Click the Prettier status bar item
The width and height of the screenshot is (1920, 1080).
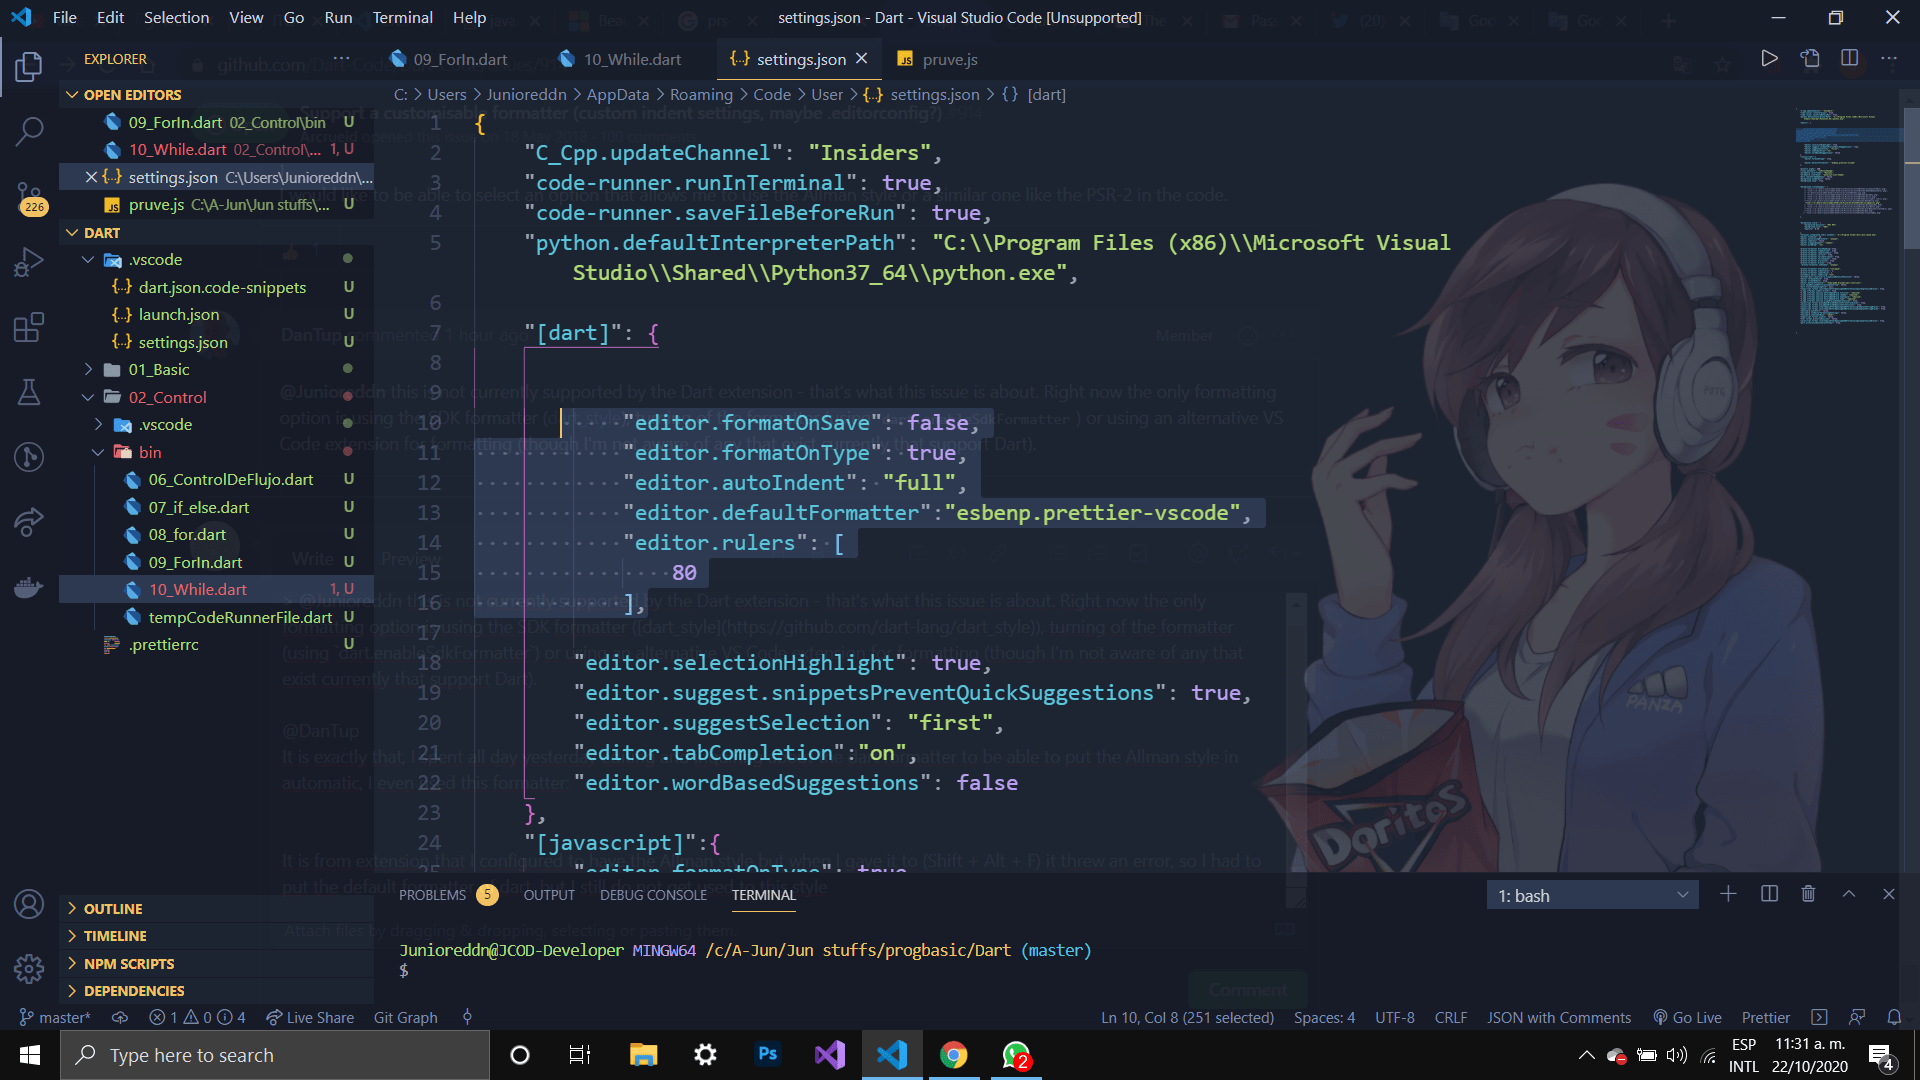[1765, 1018]
